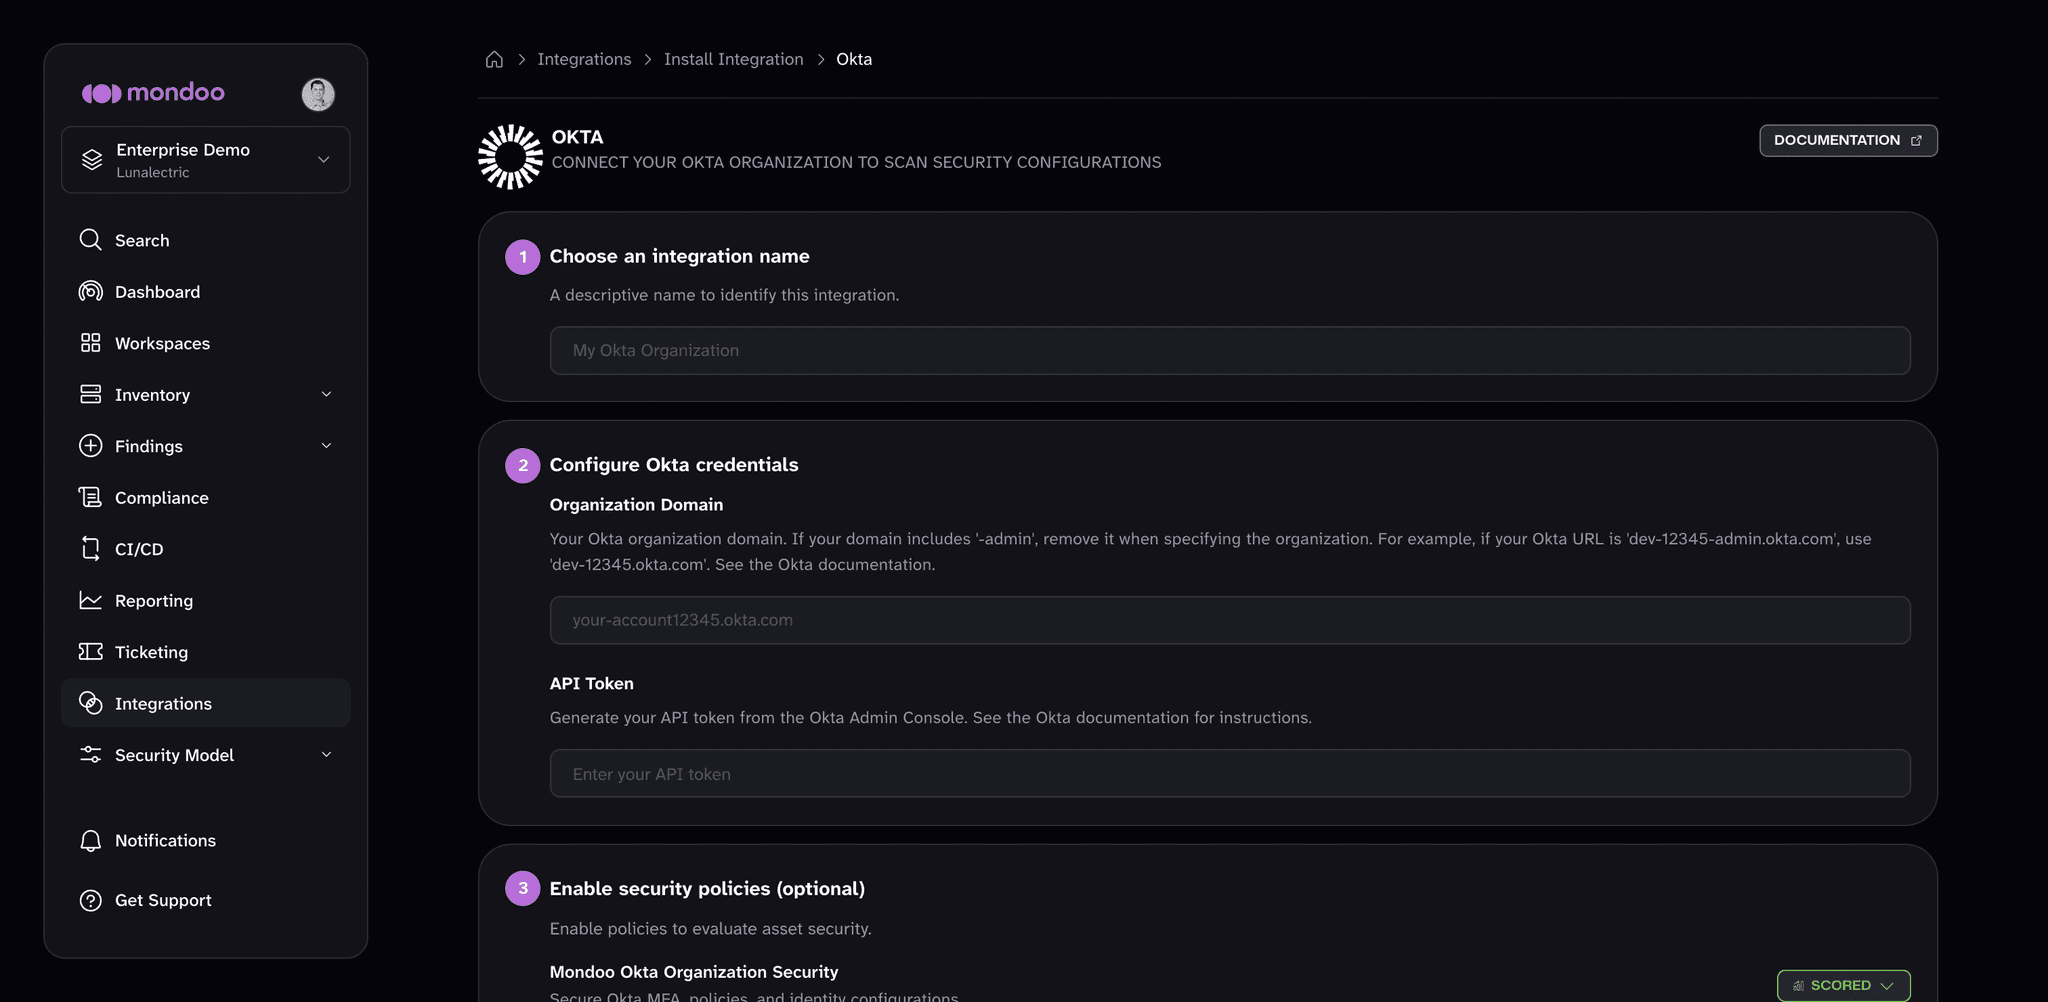
Task: Expand the Security Model chevron
Action: coord(326,755)
